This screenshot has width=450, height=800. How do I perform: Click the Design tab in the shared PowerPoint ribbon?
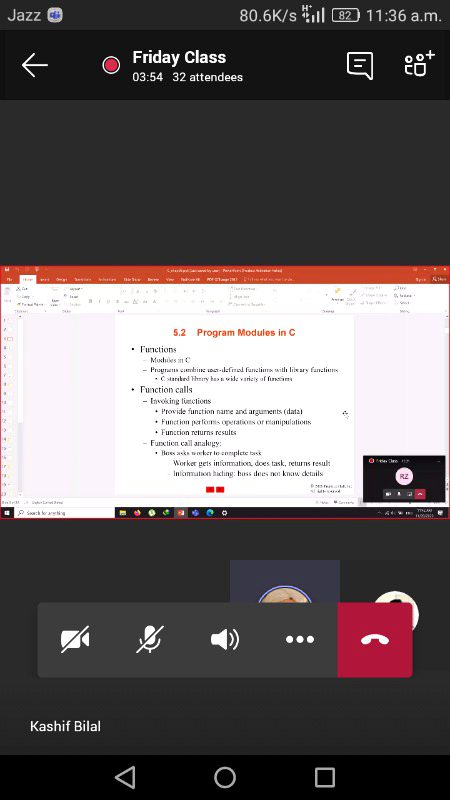[x=61, y=280]
